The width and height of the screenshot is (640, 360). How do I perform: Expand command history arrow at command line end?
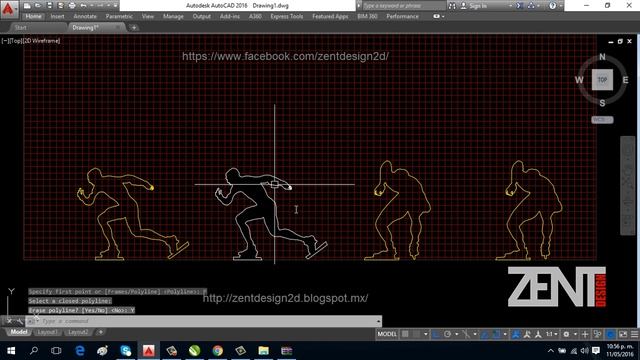coord(378,321)
